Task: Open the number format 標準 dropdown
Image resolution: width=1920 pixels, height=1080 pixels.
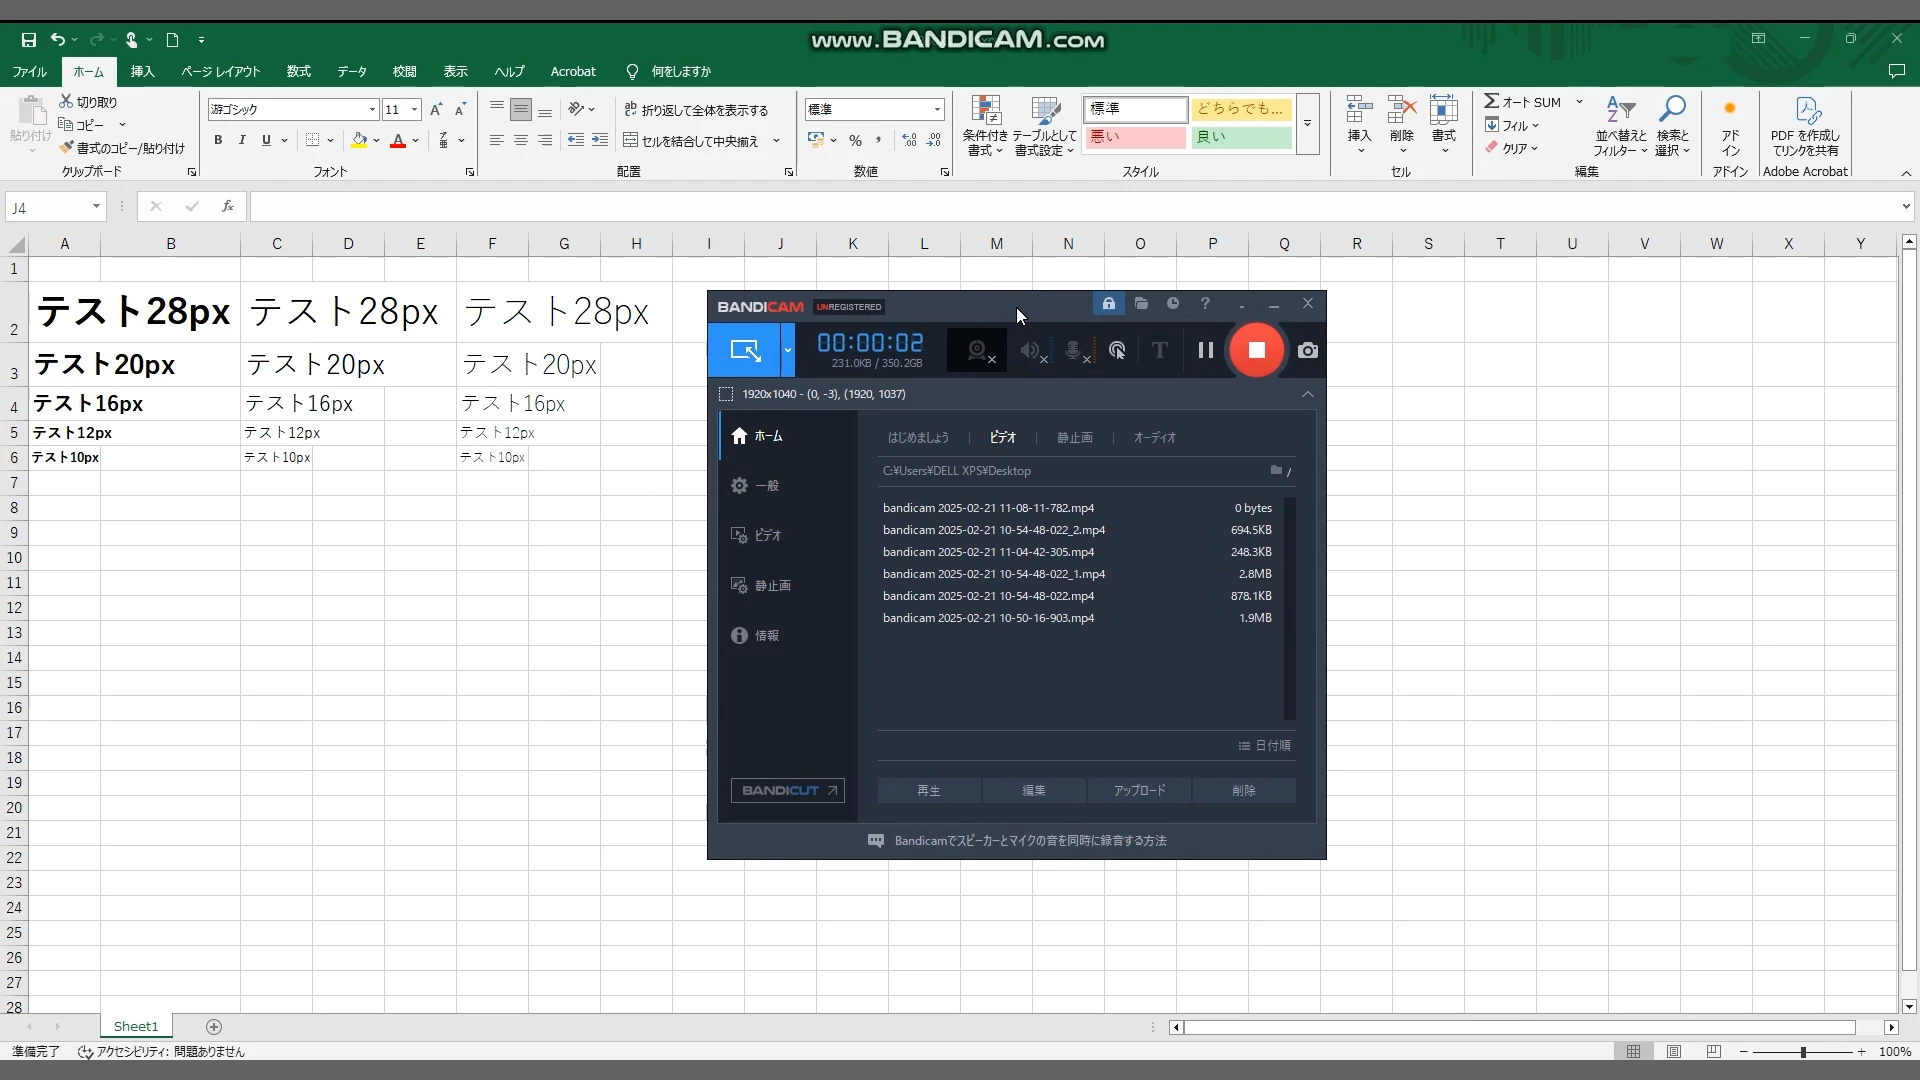Action: pos(937,110)
